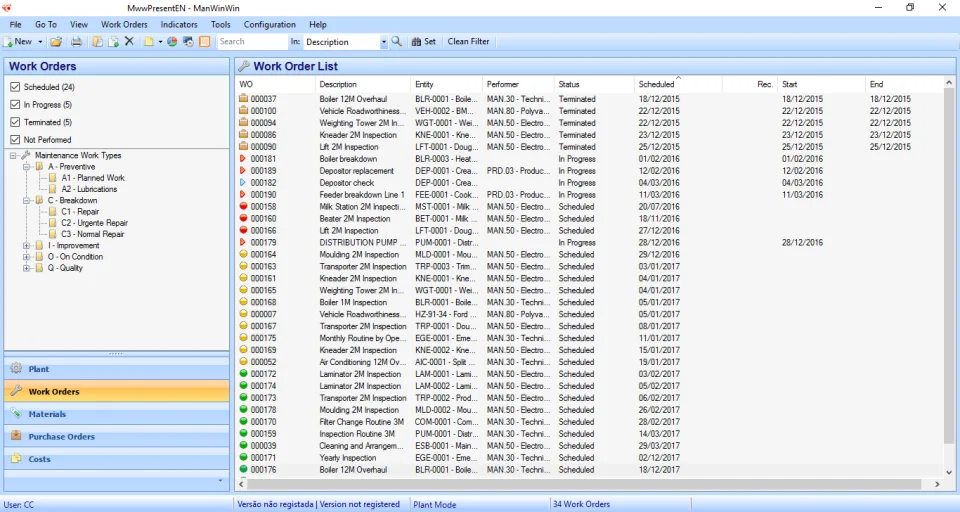The height and width of the screenshot is (512, 960).
Task: Collapse the A - Preventive tree node
Action: click(x=26, y=167)
